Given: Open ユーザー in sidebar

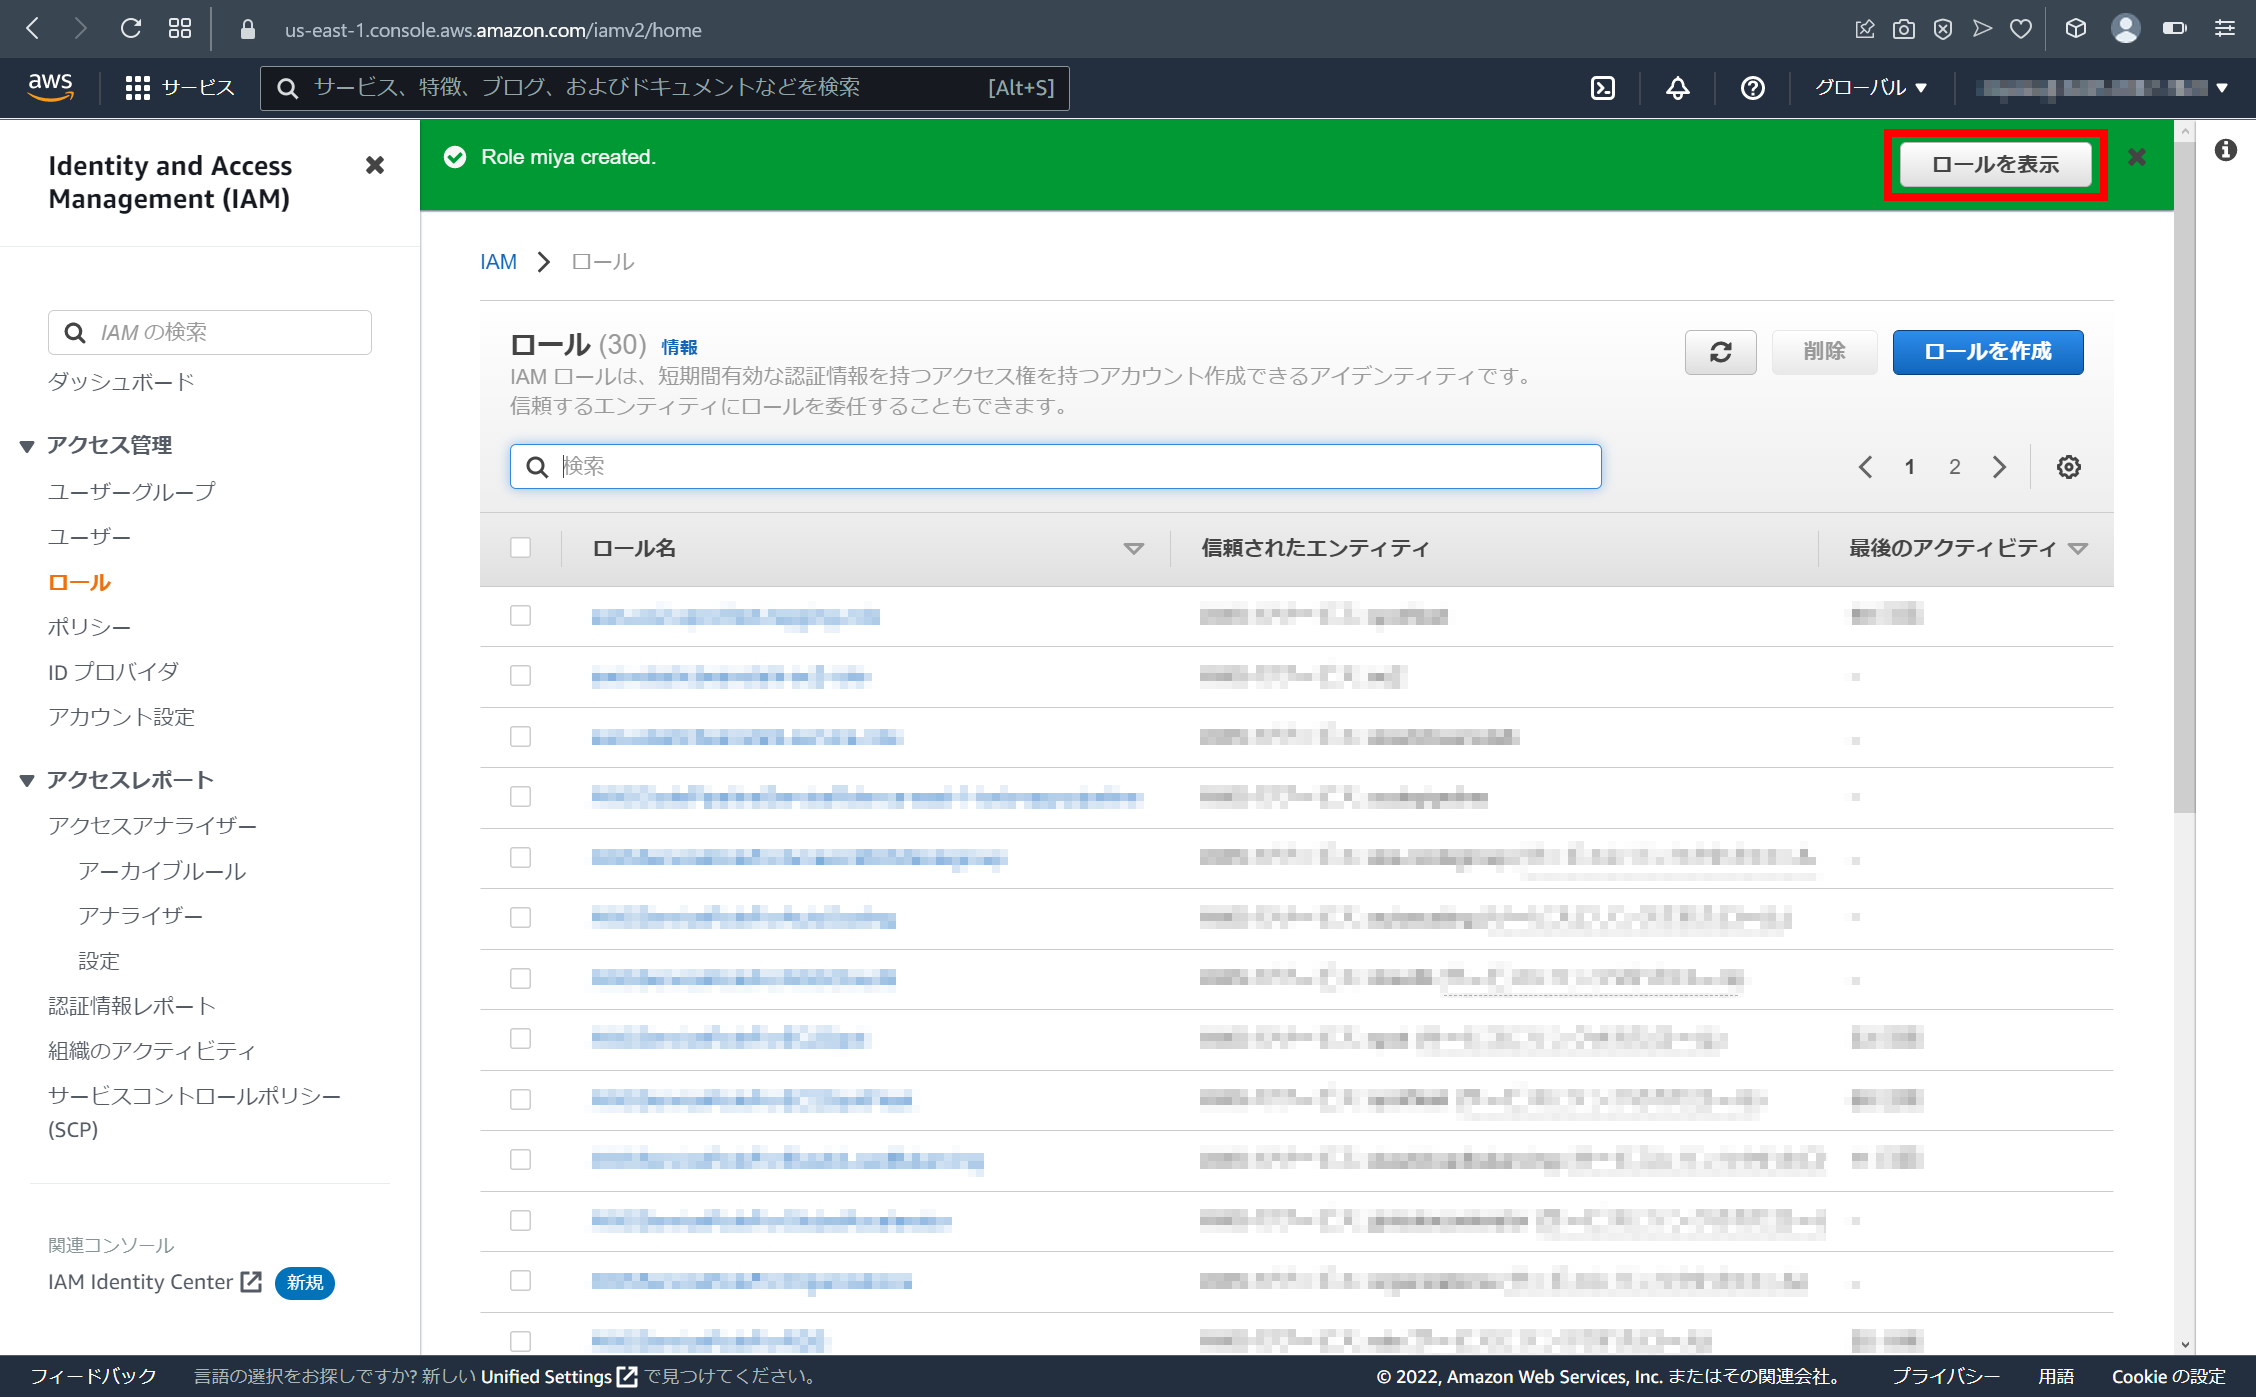Looking at the screenshot, I should pos(89,537).
